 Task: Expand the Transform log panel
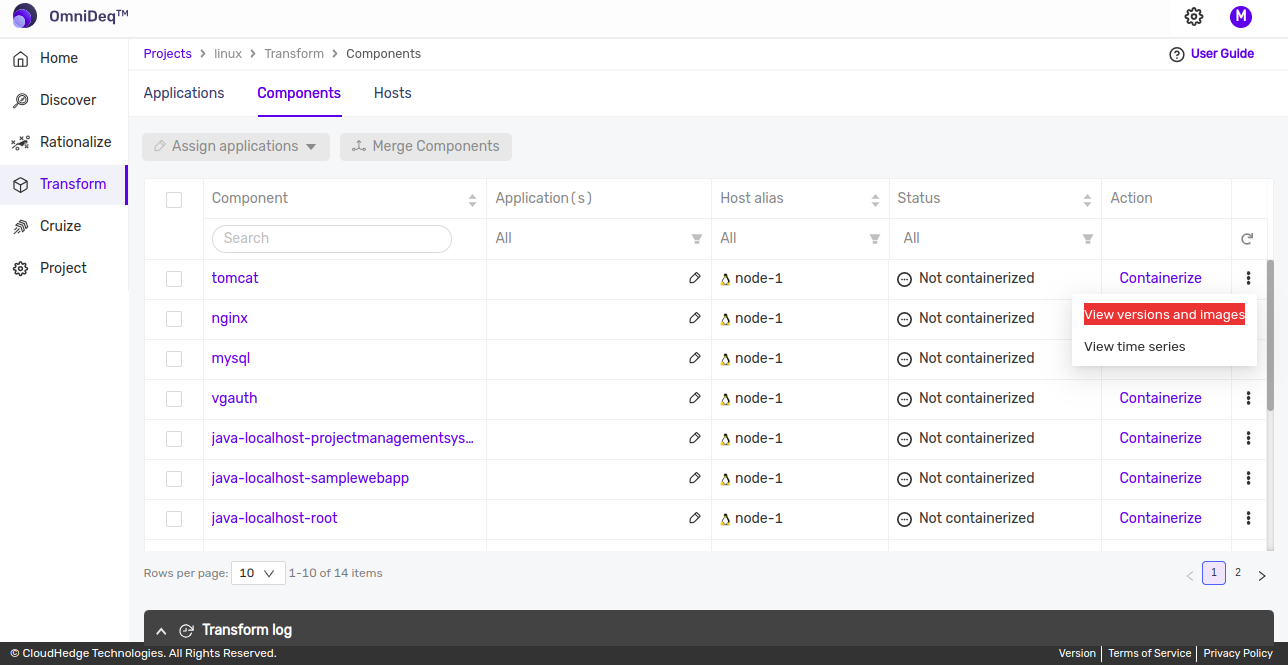(161, 630)
